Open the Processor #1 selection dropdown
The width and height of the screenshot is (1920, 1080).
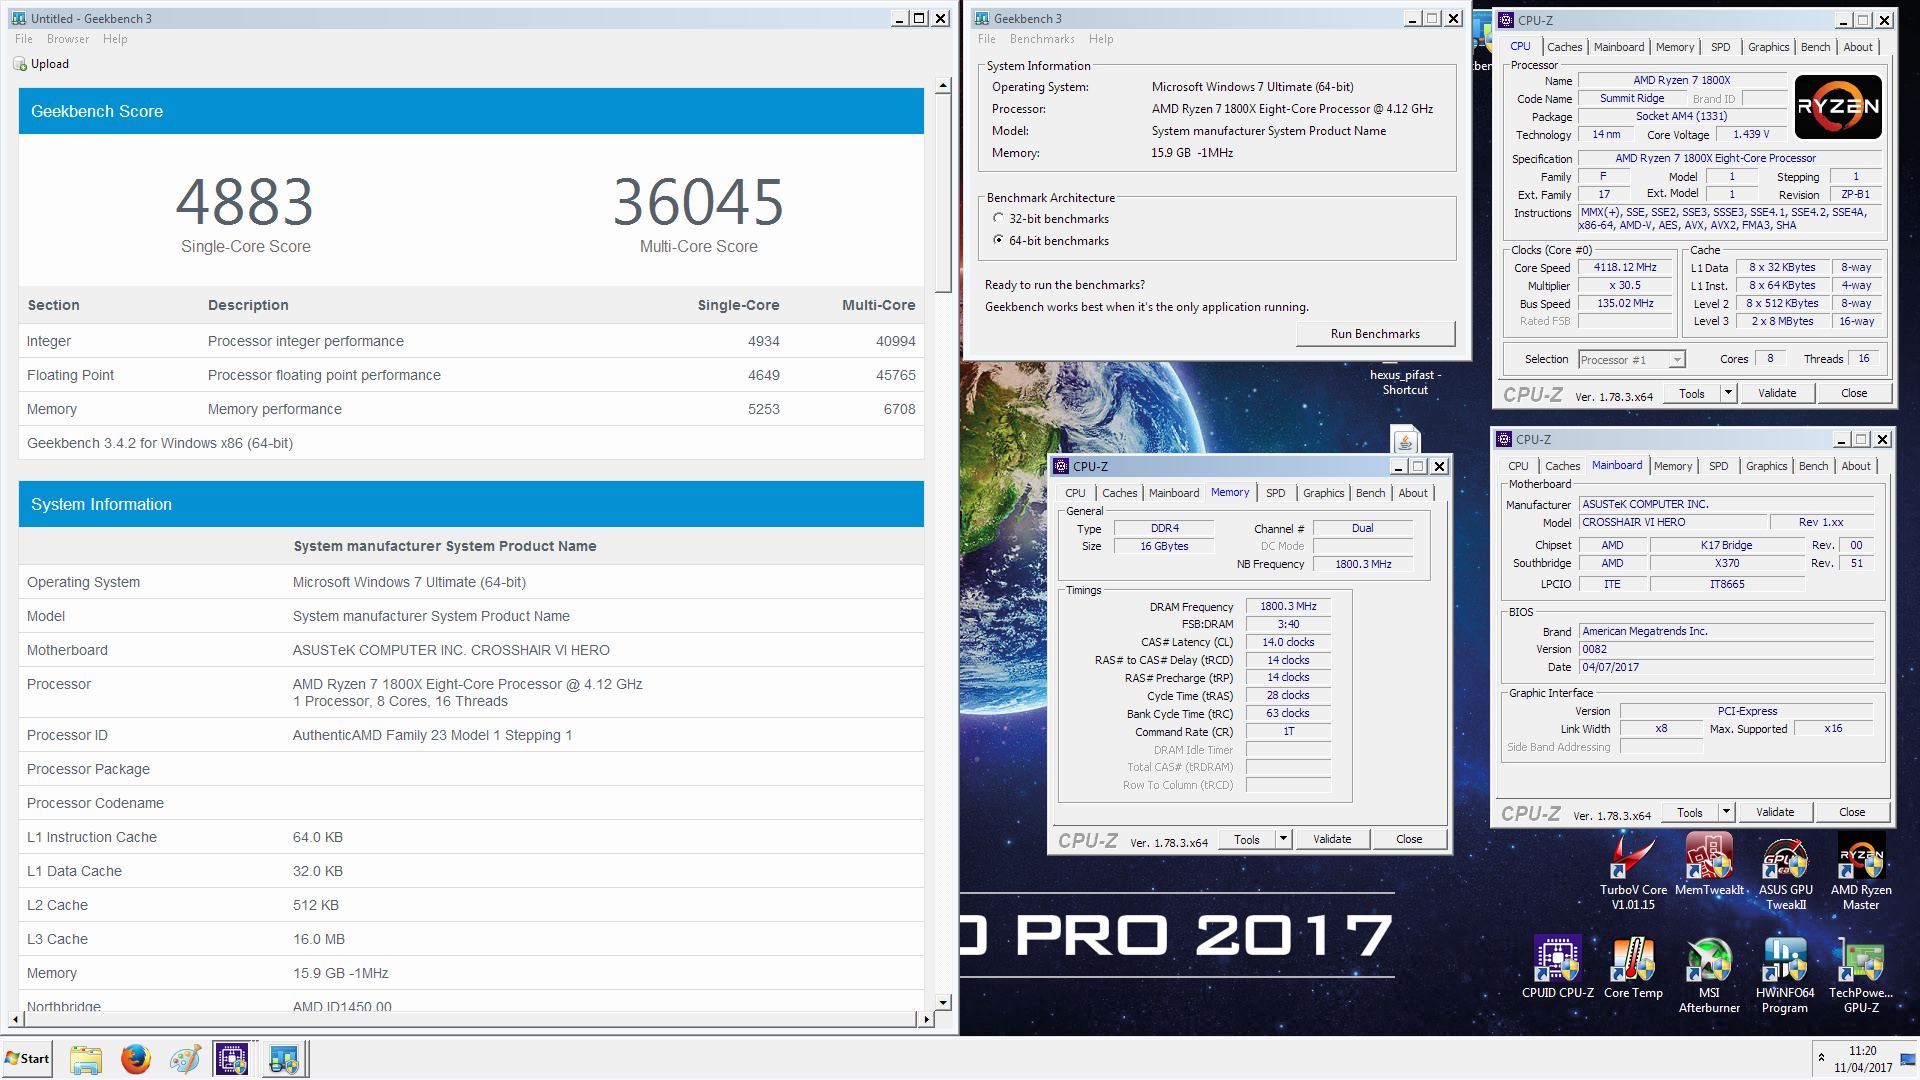tap(1677, 360)
